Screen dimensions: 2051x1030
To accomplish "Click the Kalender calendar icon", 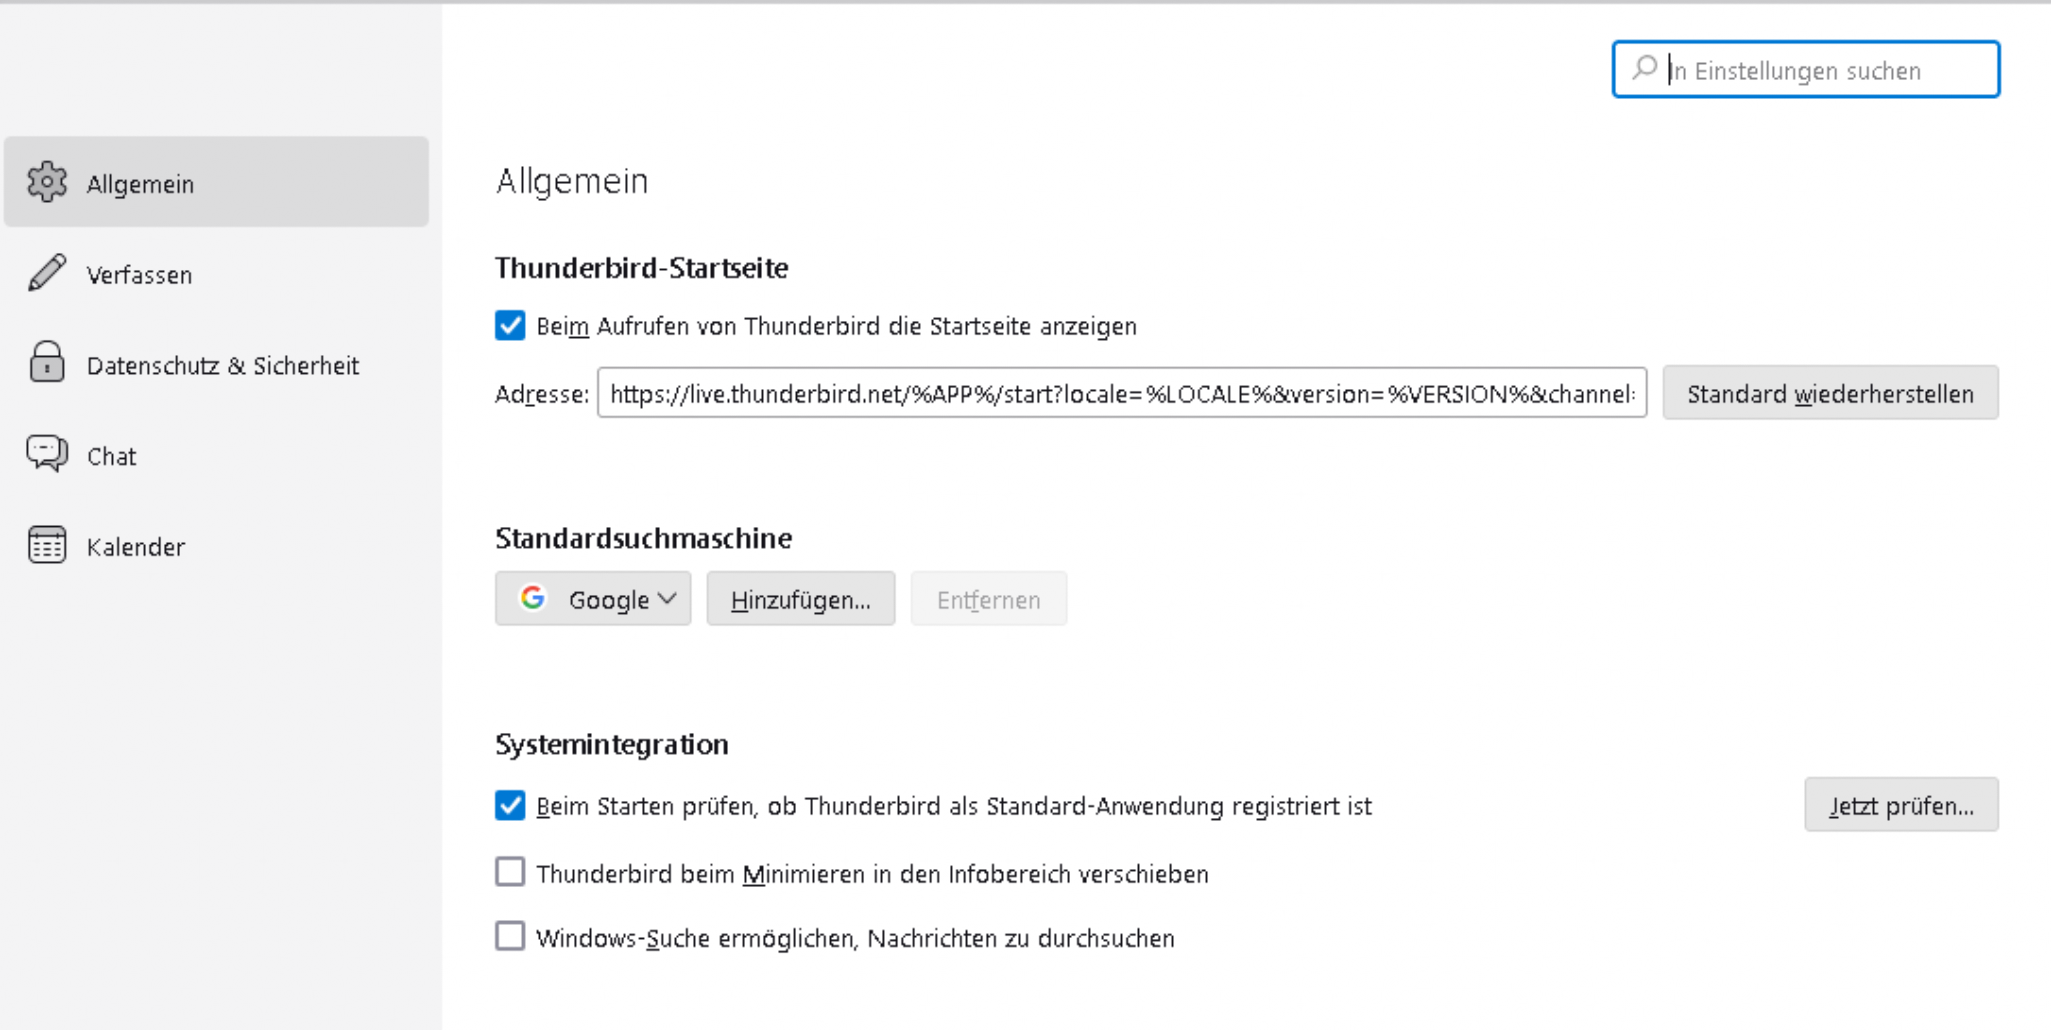I will (x=47, y=545).
